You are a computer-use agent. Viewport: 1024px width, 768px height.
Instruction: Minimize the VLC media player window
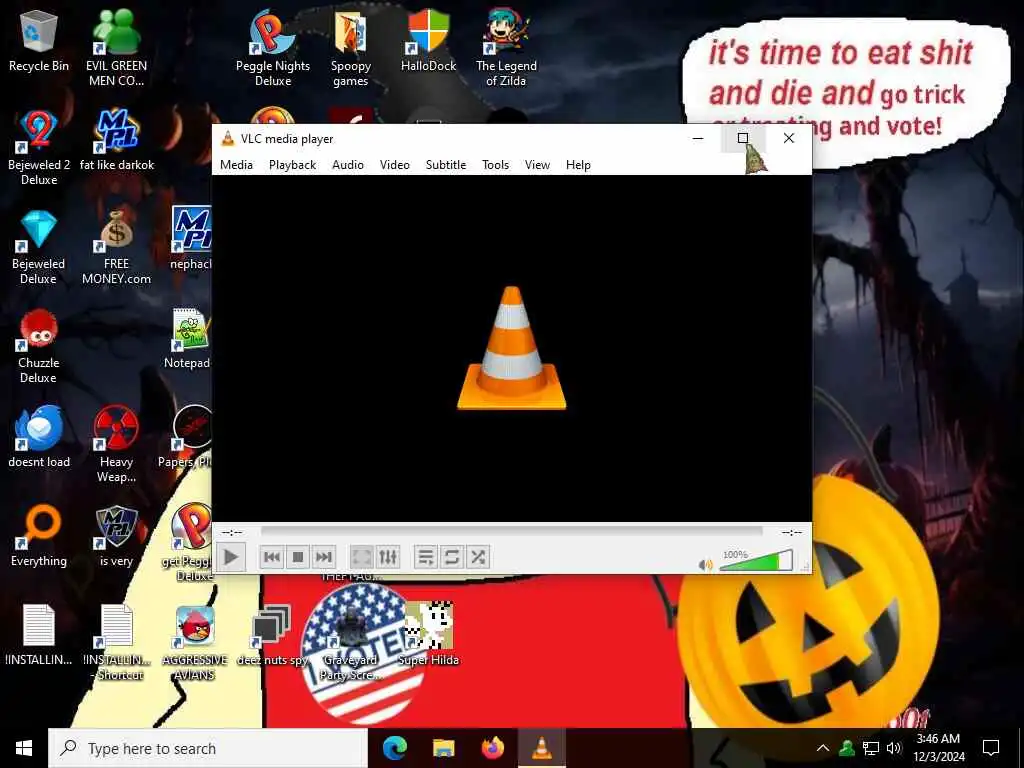pyautogui.click(x=697, y=138)
